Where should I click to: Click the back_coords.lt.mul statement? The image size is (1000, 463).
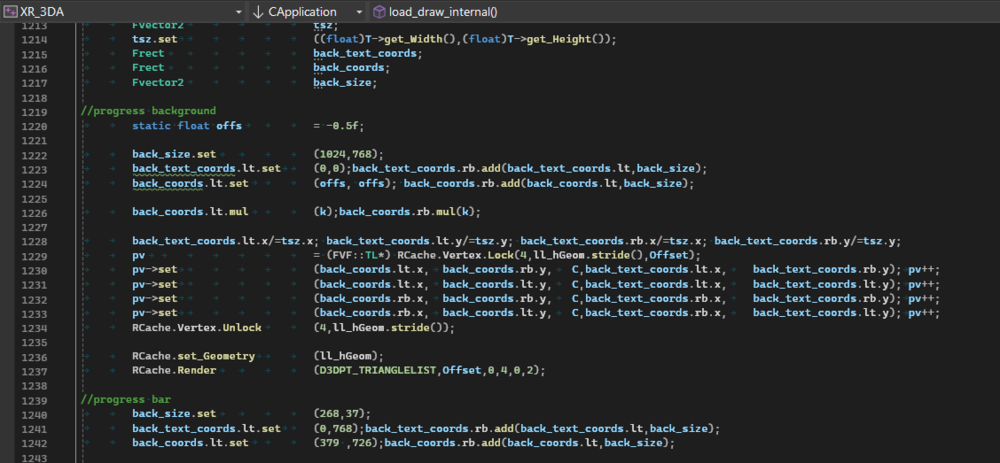pyautogui.click(x=189, y=212)
